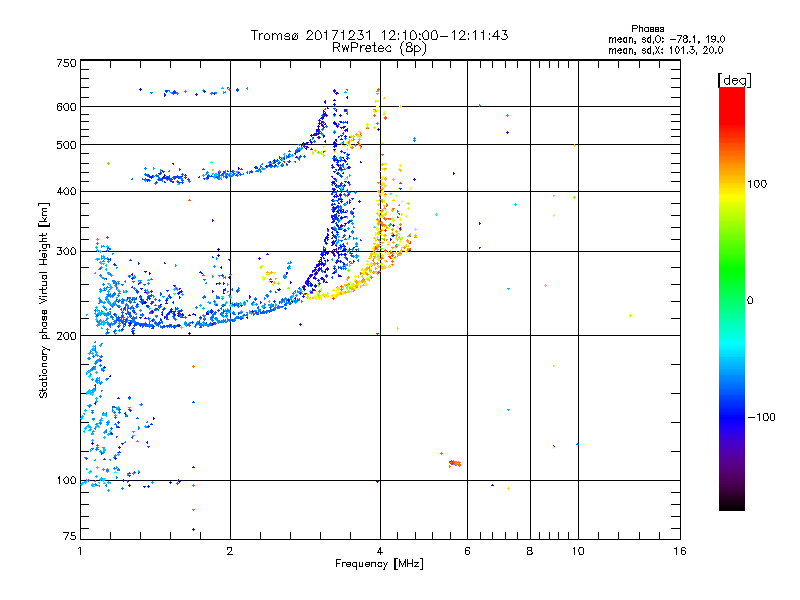
Task: Click the y-axis tick label "300"
Action: [66, 252]
